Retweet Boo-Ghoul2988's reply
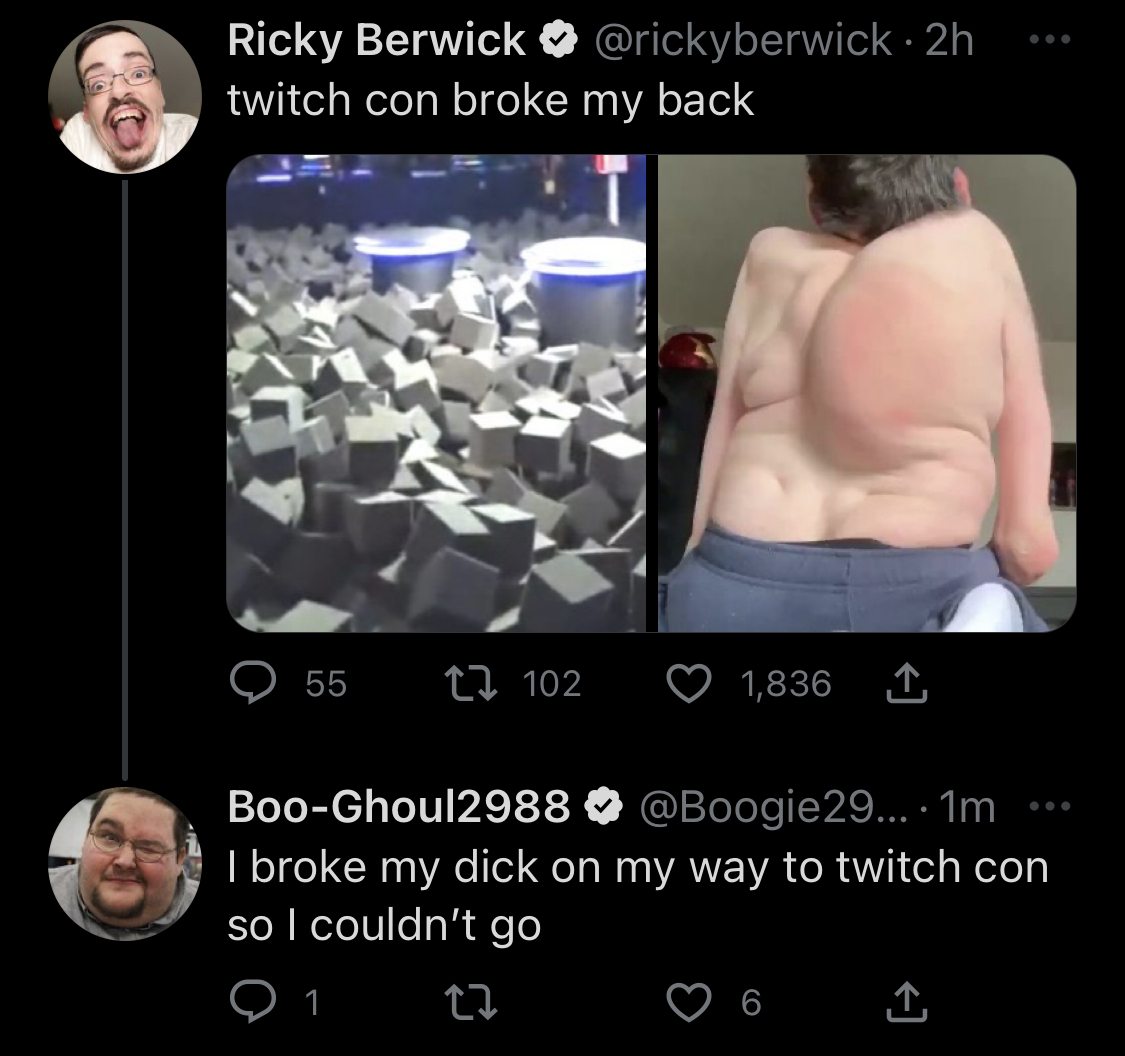The image size is (1125, 1056). (x=471, y=1001)
